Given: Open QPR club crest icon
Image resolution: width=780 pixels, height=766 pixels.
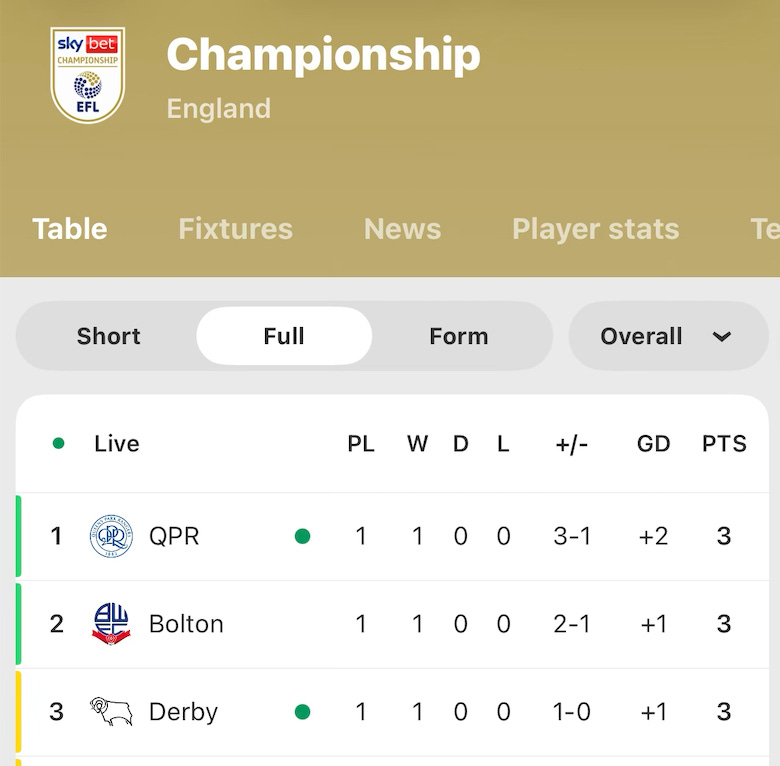Looking at the screenshot, I should pos(111,536).
